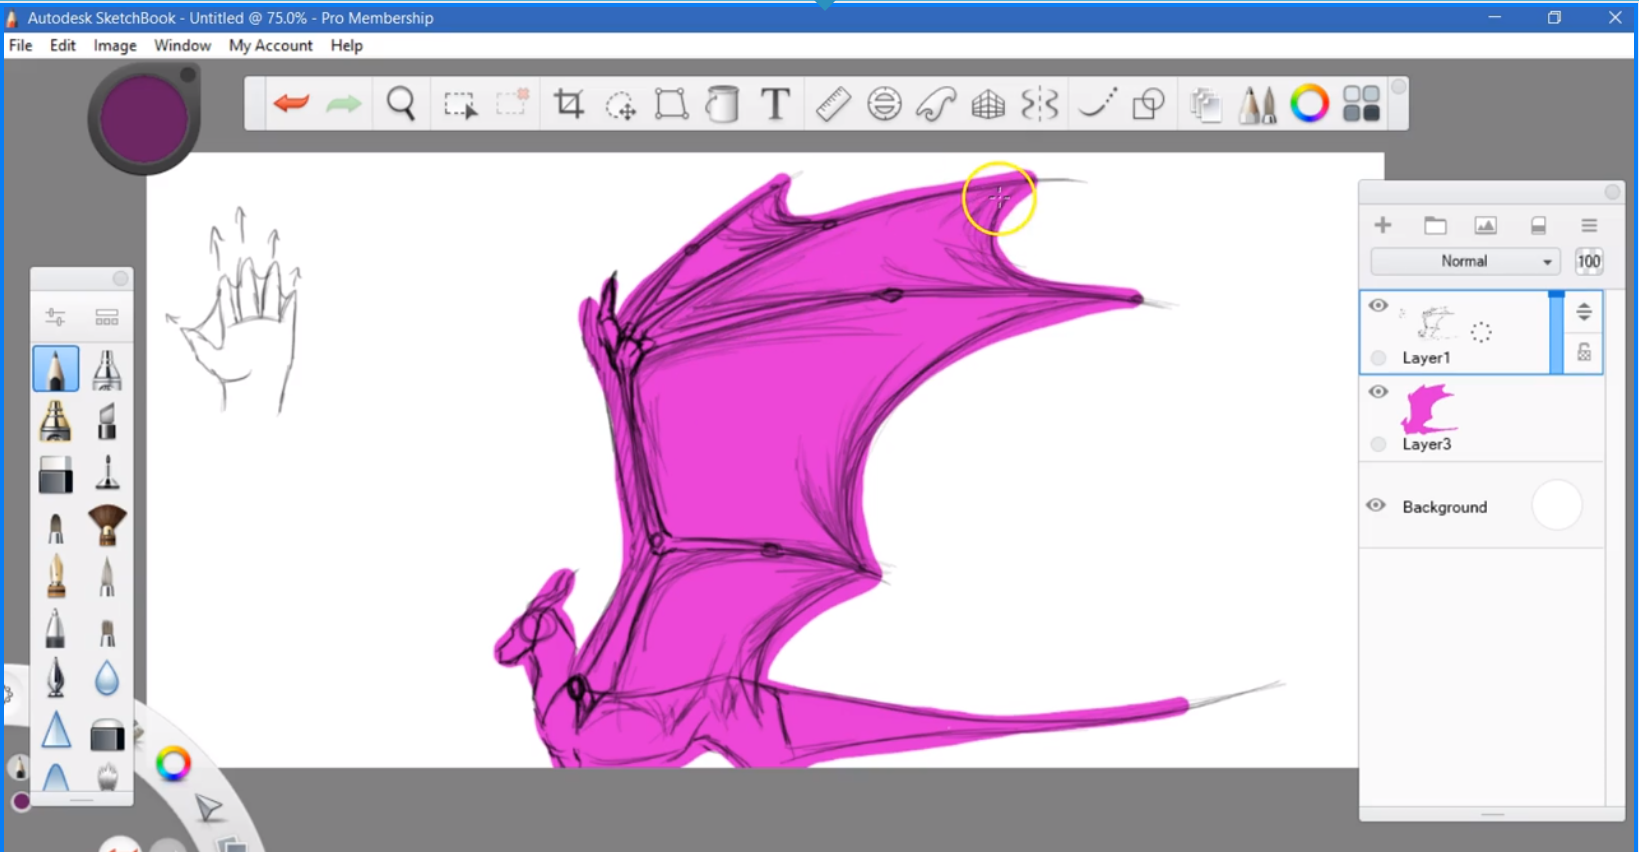Hide Layer1 using its eye icon
1639x852 pixels.
coord(1378,306)
